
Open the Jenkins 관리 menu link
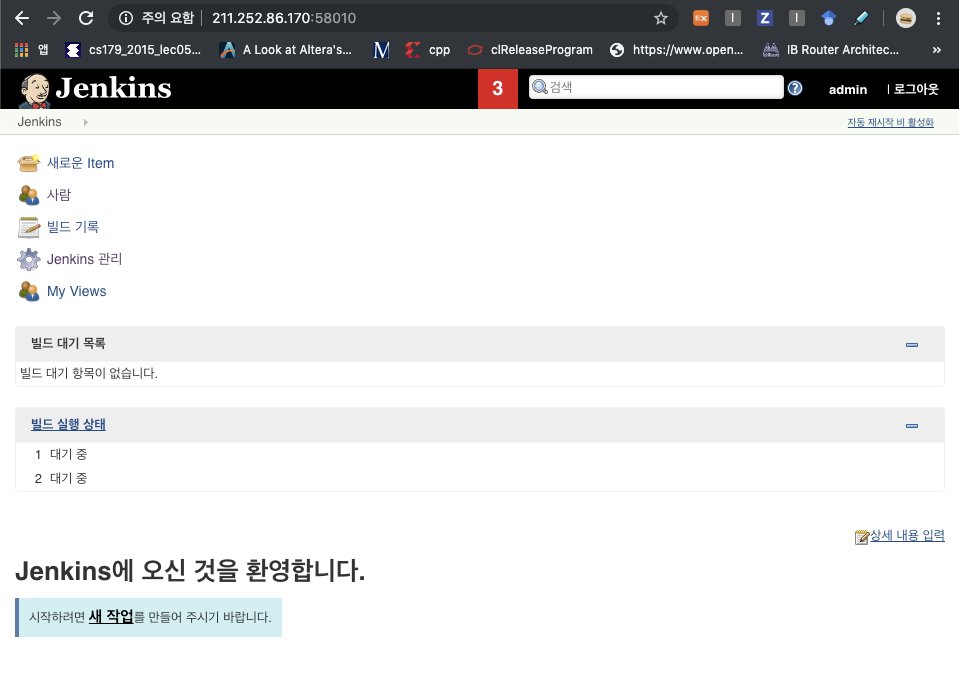84,259
